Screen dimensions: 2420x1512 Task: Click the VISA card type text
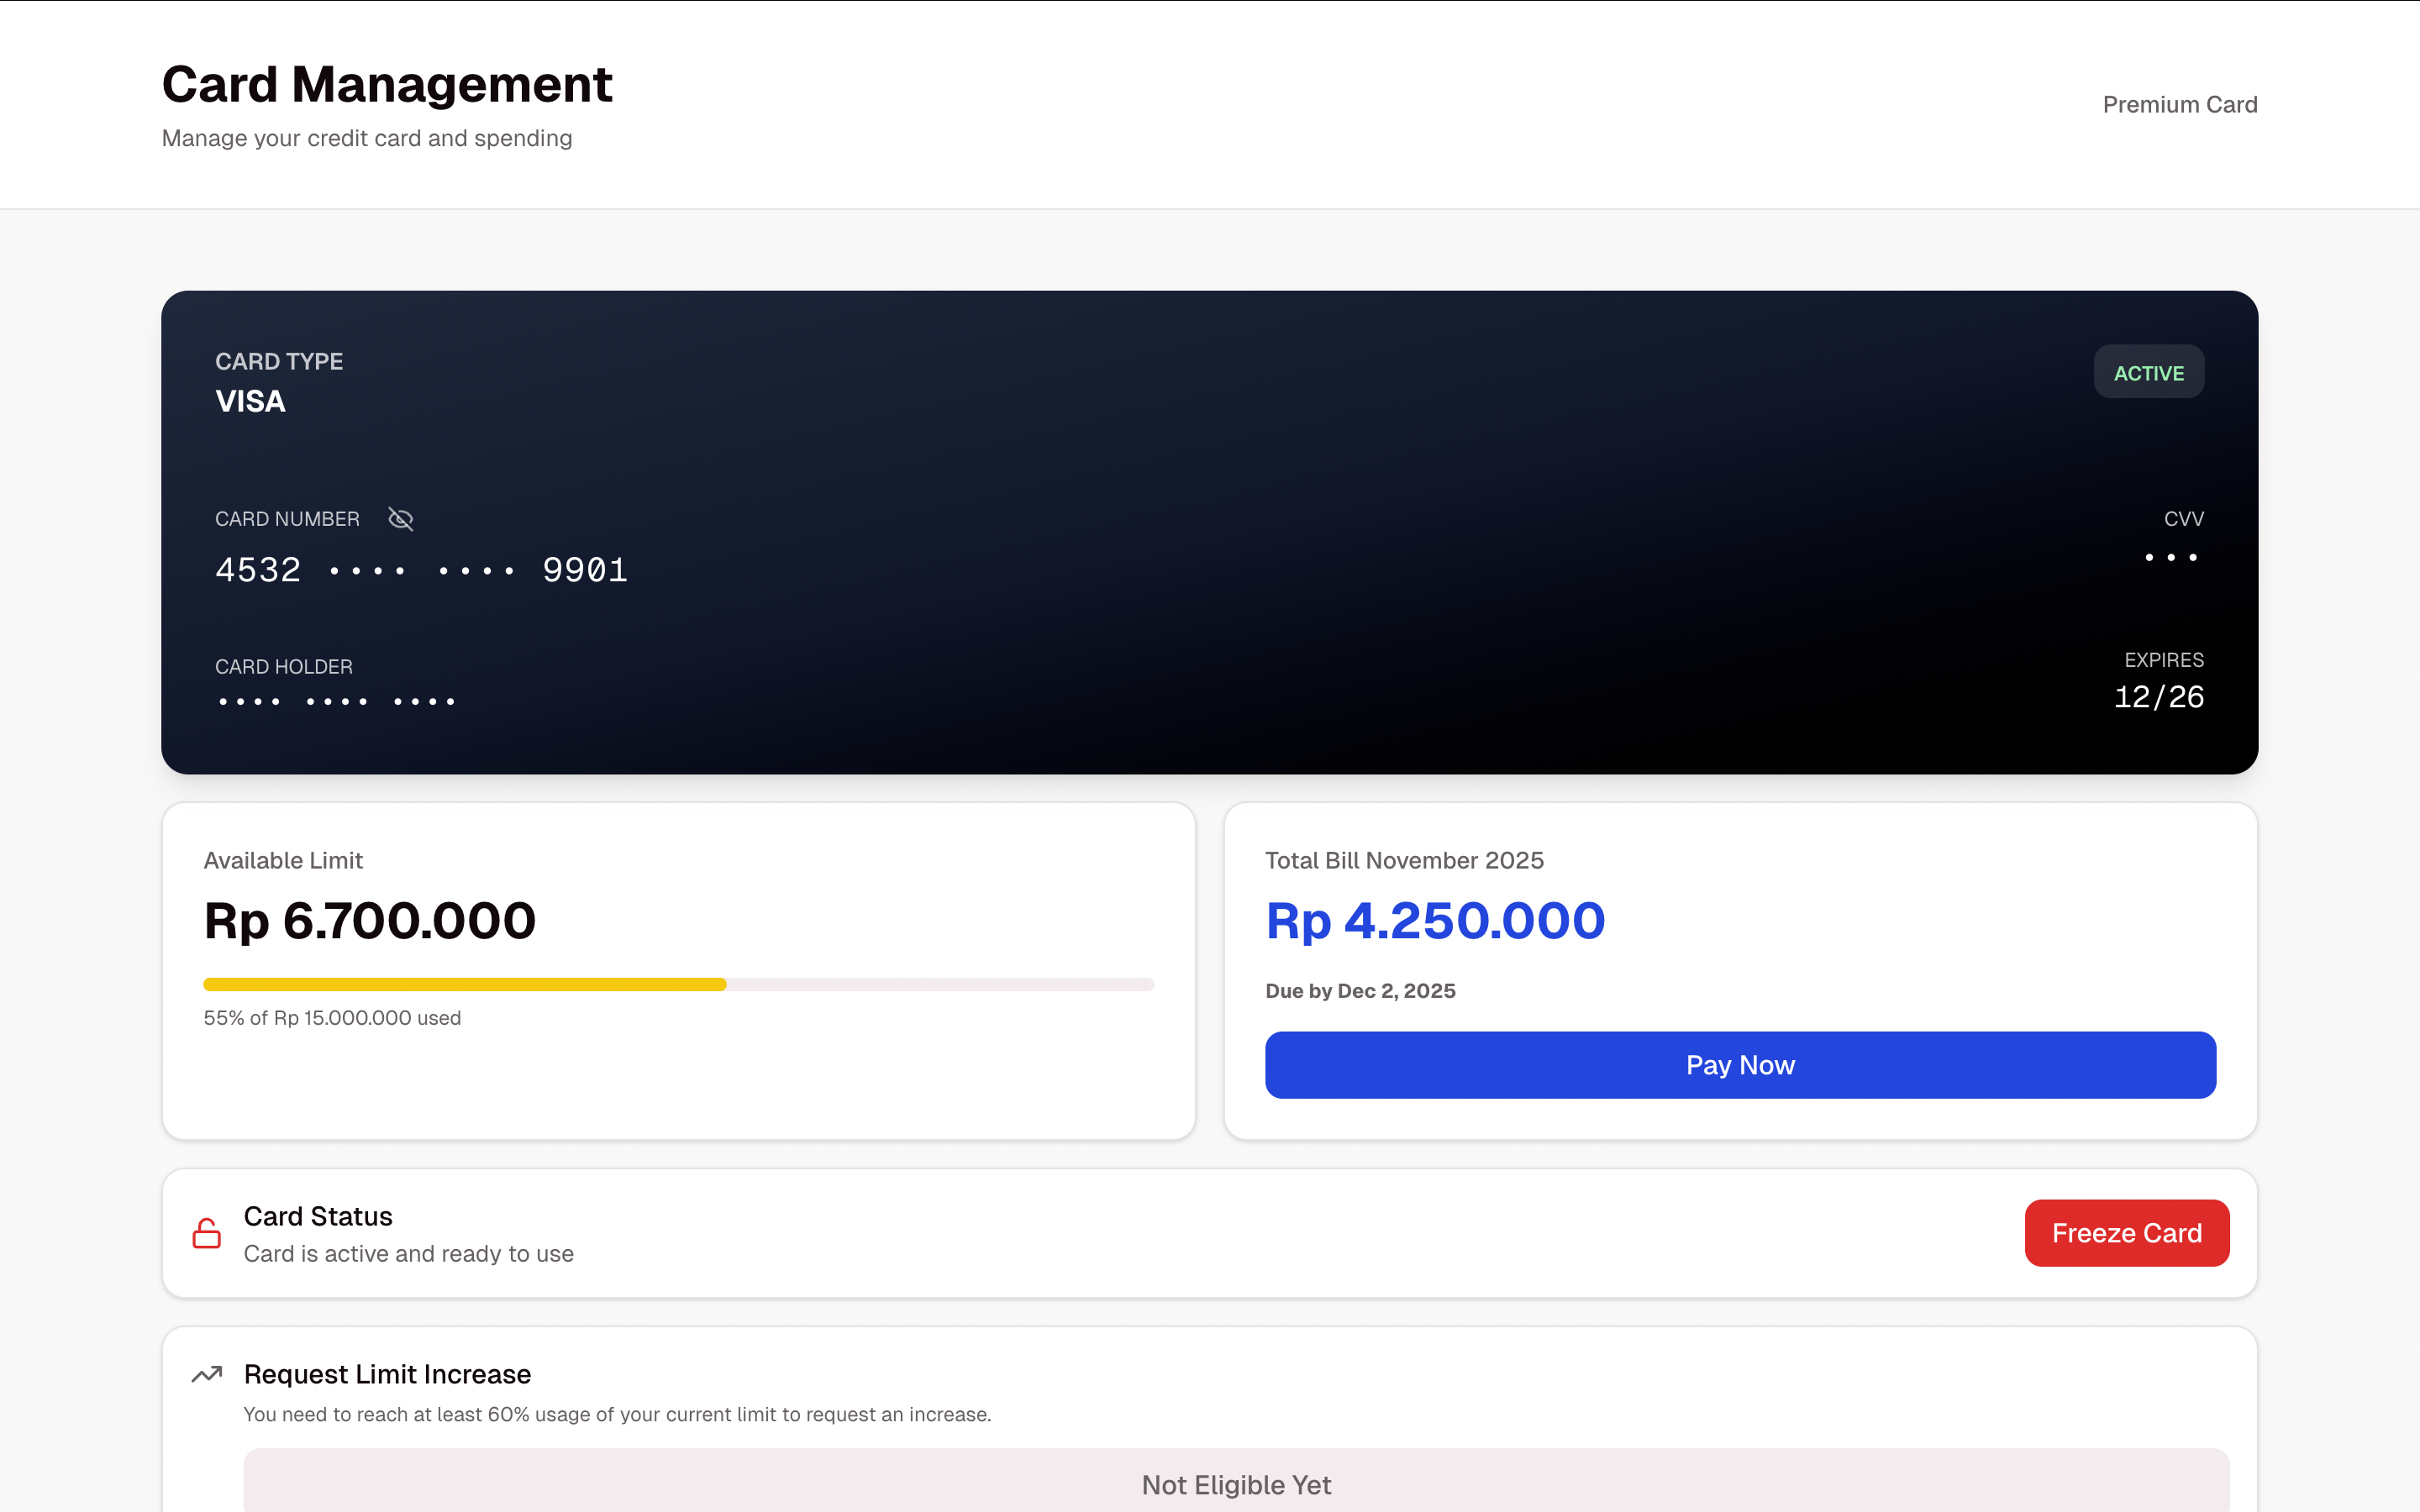(250, 401)
